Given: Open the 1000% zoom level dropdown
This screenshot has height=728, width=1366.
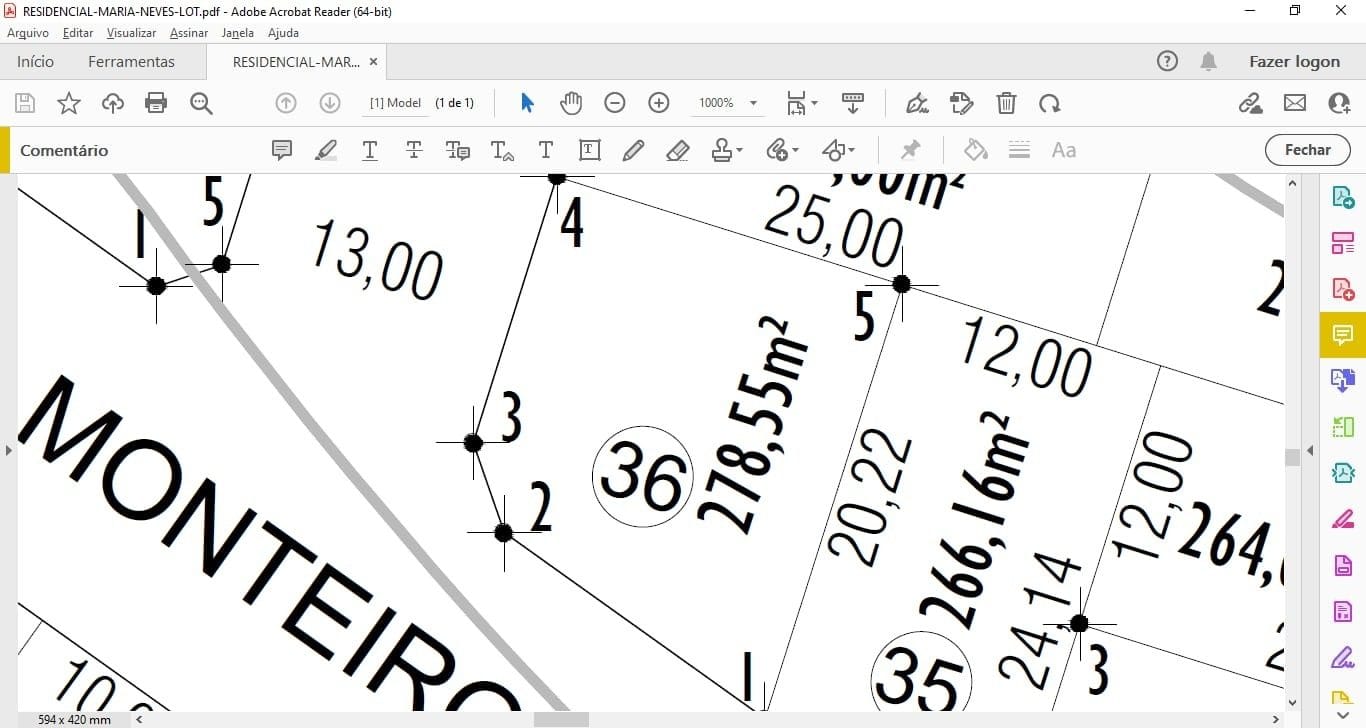Looking at the screenshot, I should pyautogui.click(x=753, y=103).
